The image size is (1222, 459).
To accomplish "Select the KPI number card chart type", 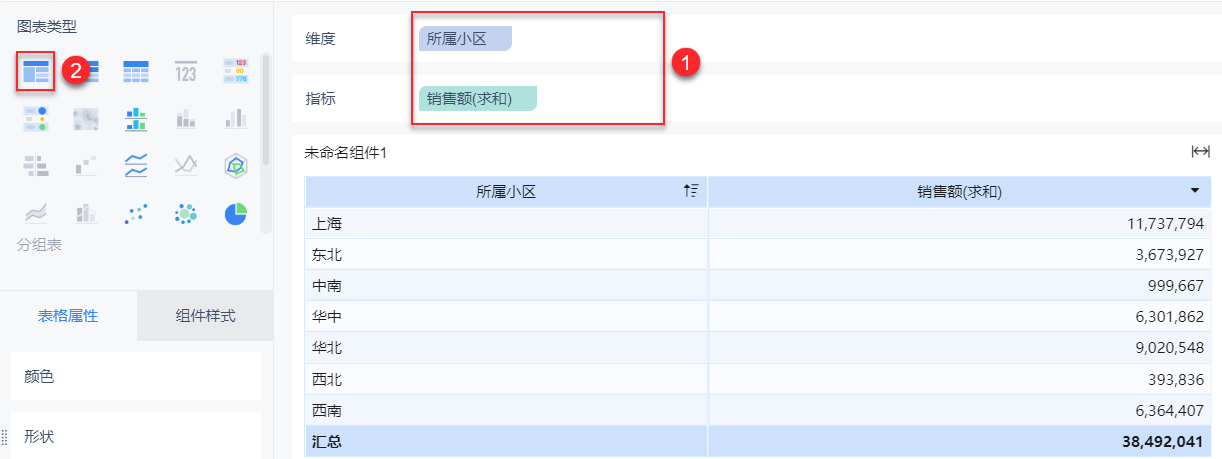I will (186, 70).
